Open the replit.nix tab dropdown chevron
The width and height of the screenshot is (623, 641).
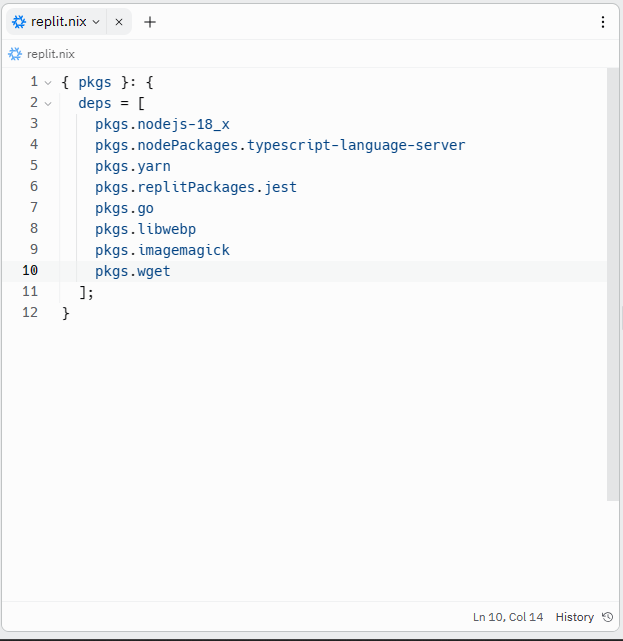pos(96,22)
